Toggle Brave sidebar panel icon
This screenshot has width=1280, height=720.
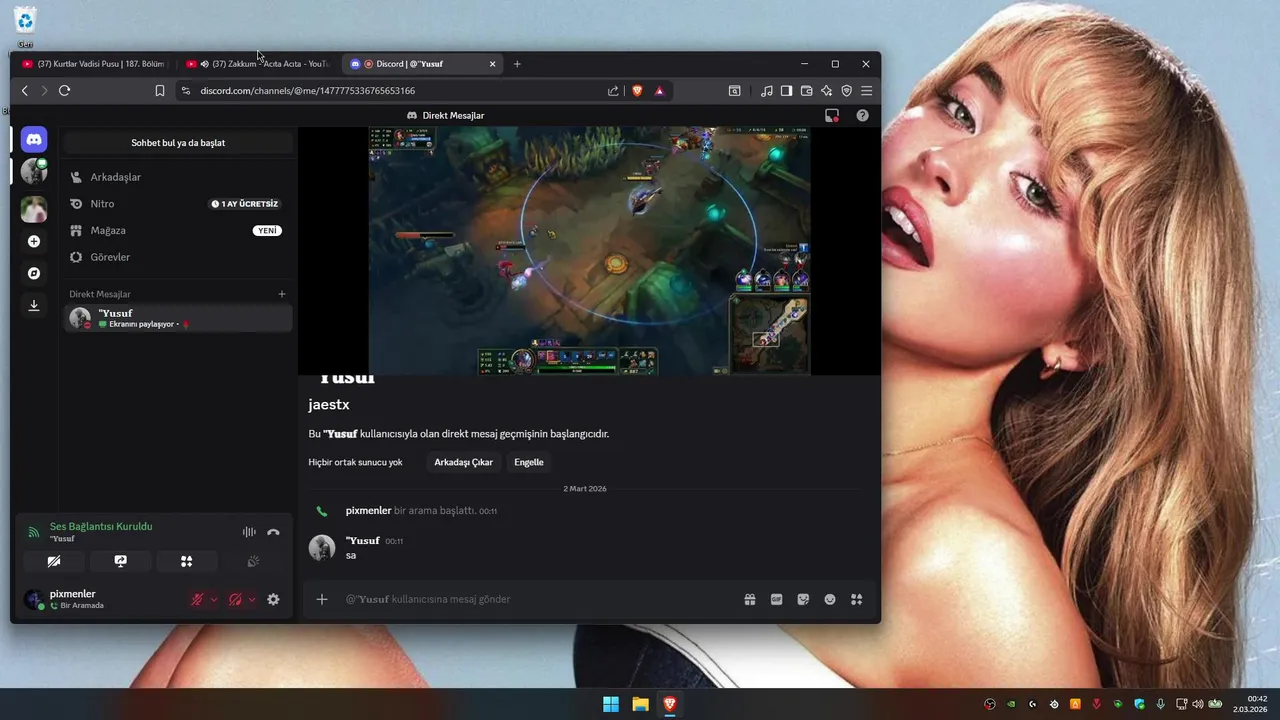pos(787,91)
